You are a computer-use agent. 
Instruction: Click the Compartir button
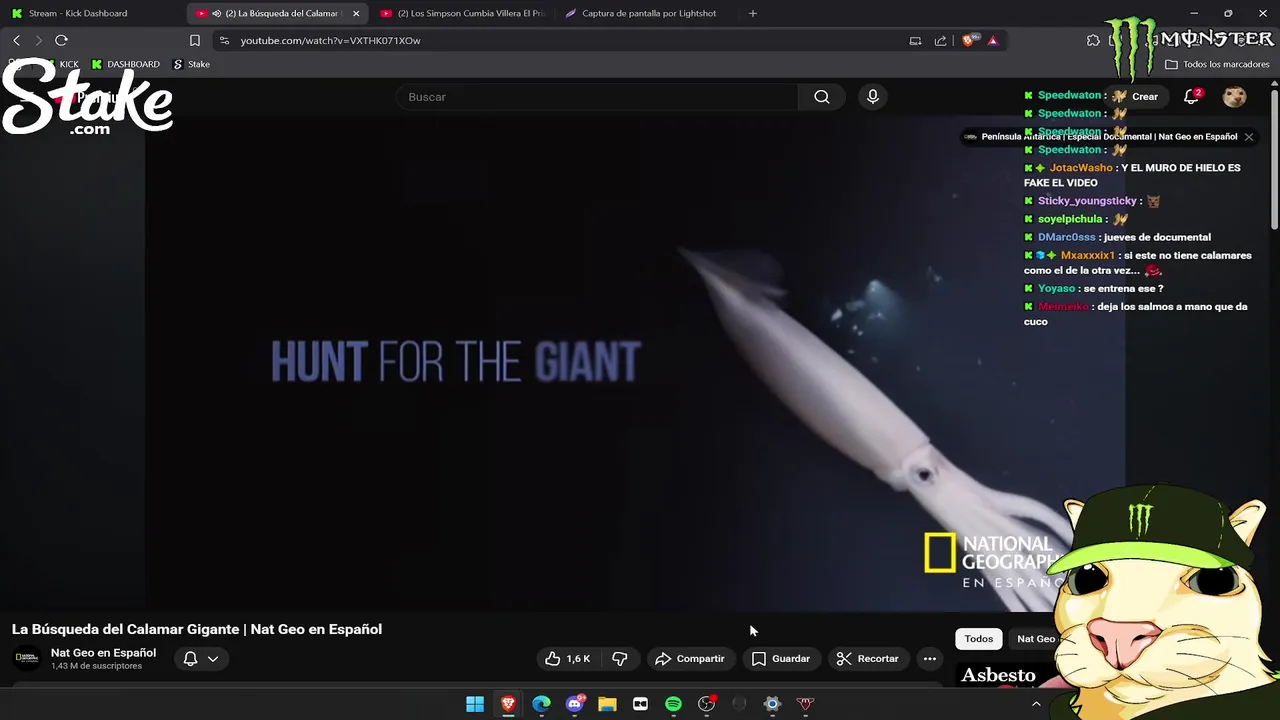click(x=690, y=658)
